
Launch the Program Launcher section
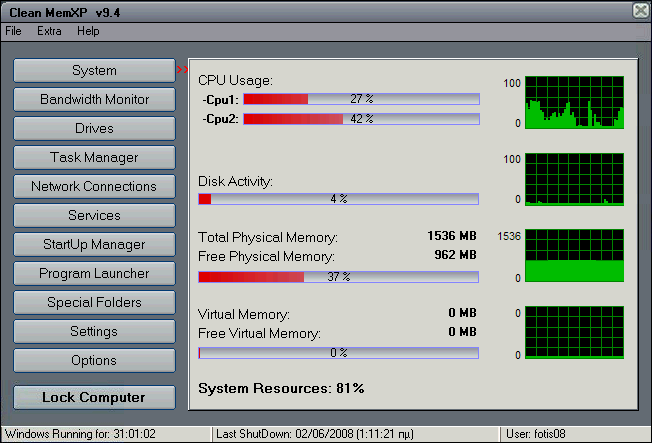coord(94,273)
